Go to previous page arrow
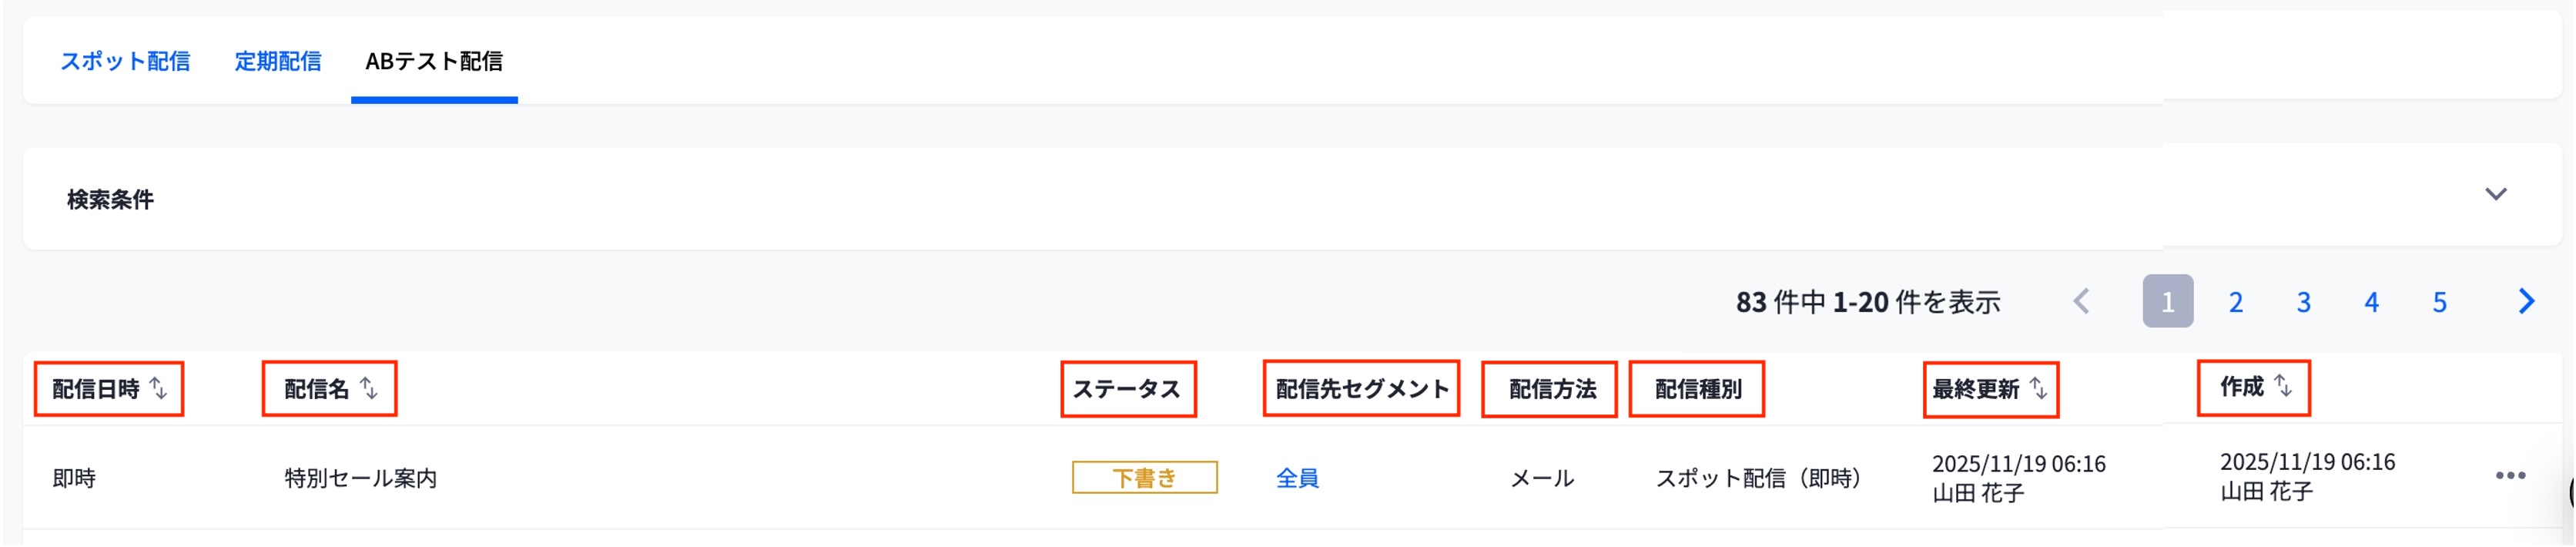The width and height of the screenshot is (2576, 547). click(2082, 301)
